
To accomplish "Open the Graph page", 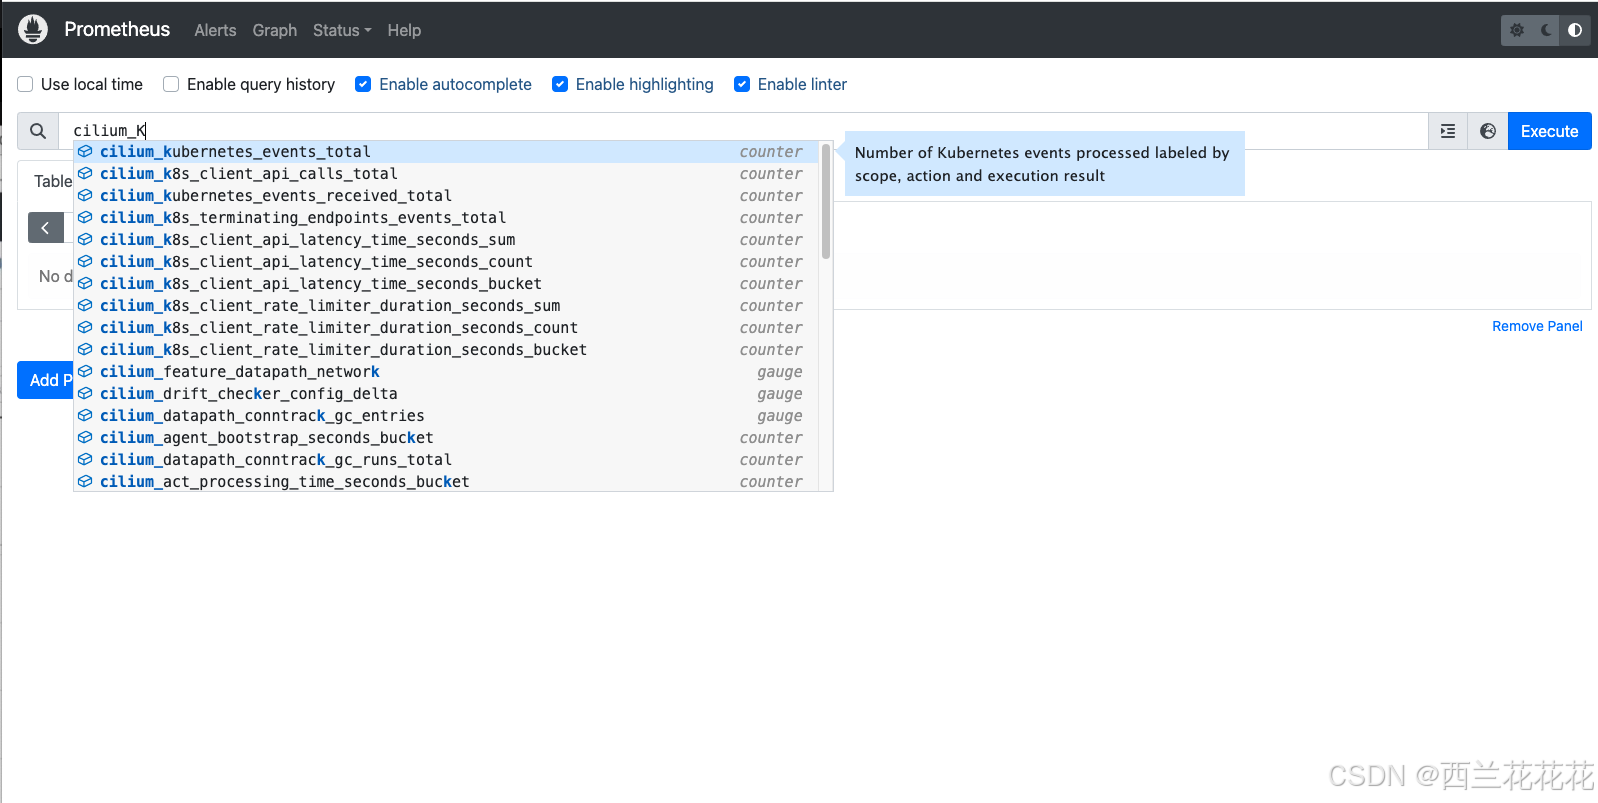I will click(275, 30).
